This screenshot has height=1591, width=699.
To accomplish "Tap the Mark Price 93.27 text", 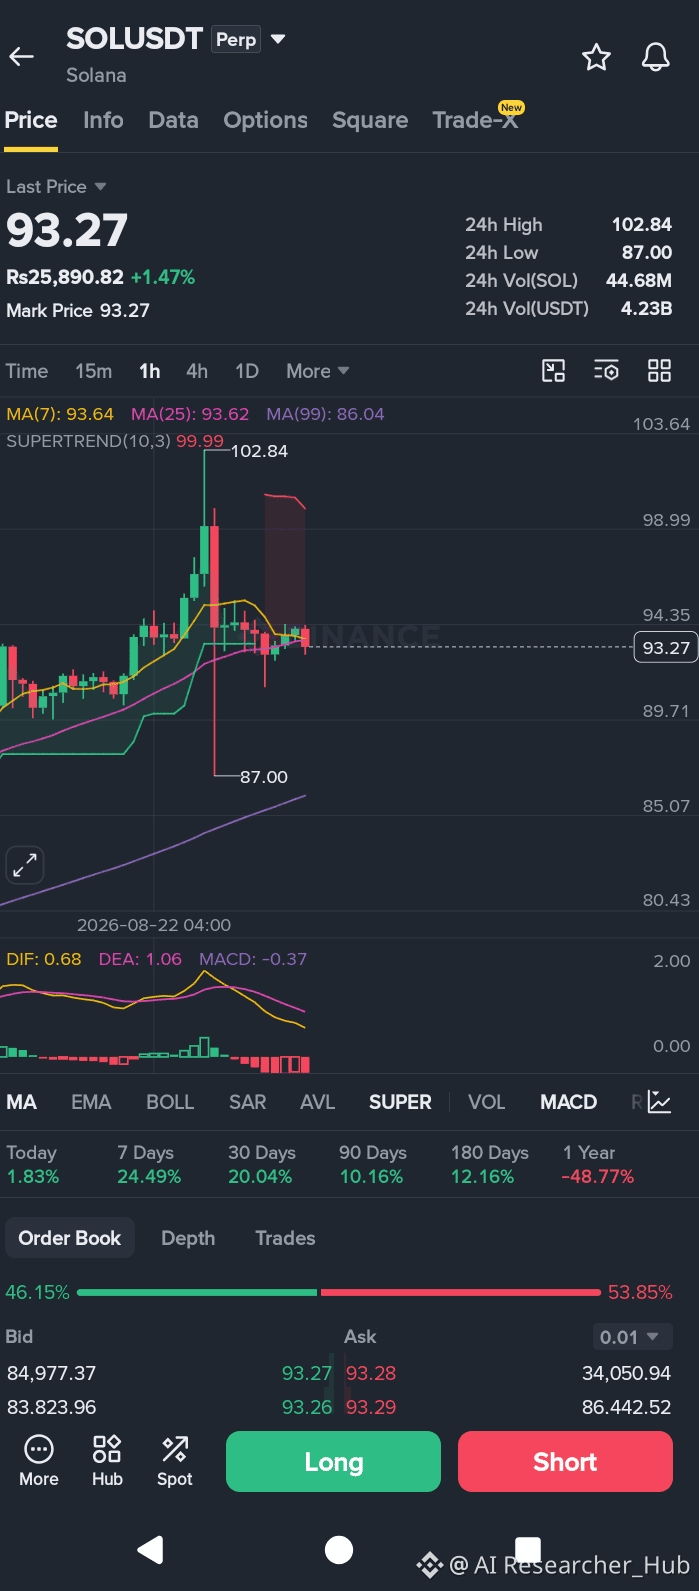I will click(78, 311).
